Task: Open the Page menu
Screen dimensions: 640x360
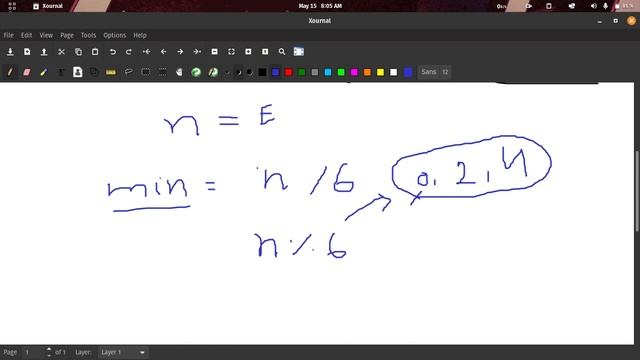Action: tap(67, 35)
